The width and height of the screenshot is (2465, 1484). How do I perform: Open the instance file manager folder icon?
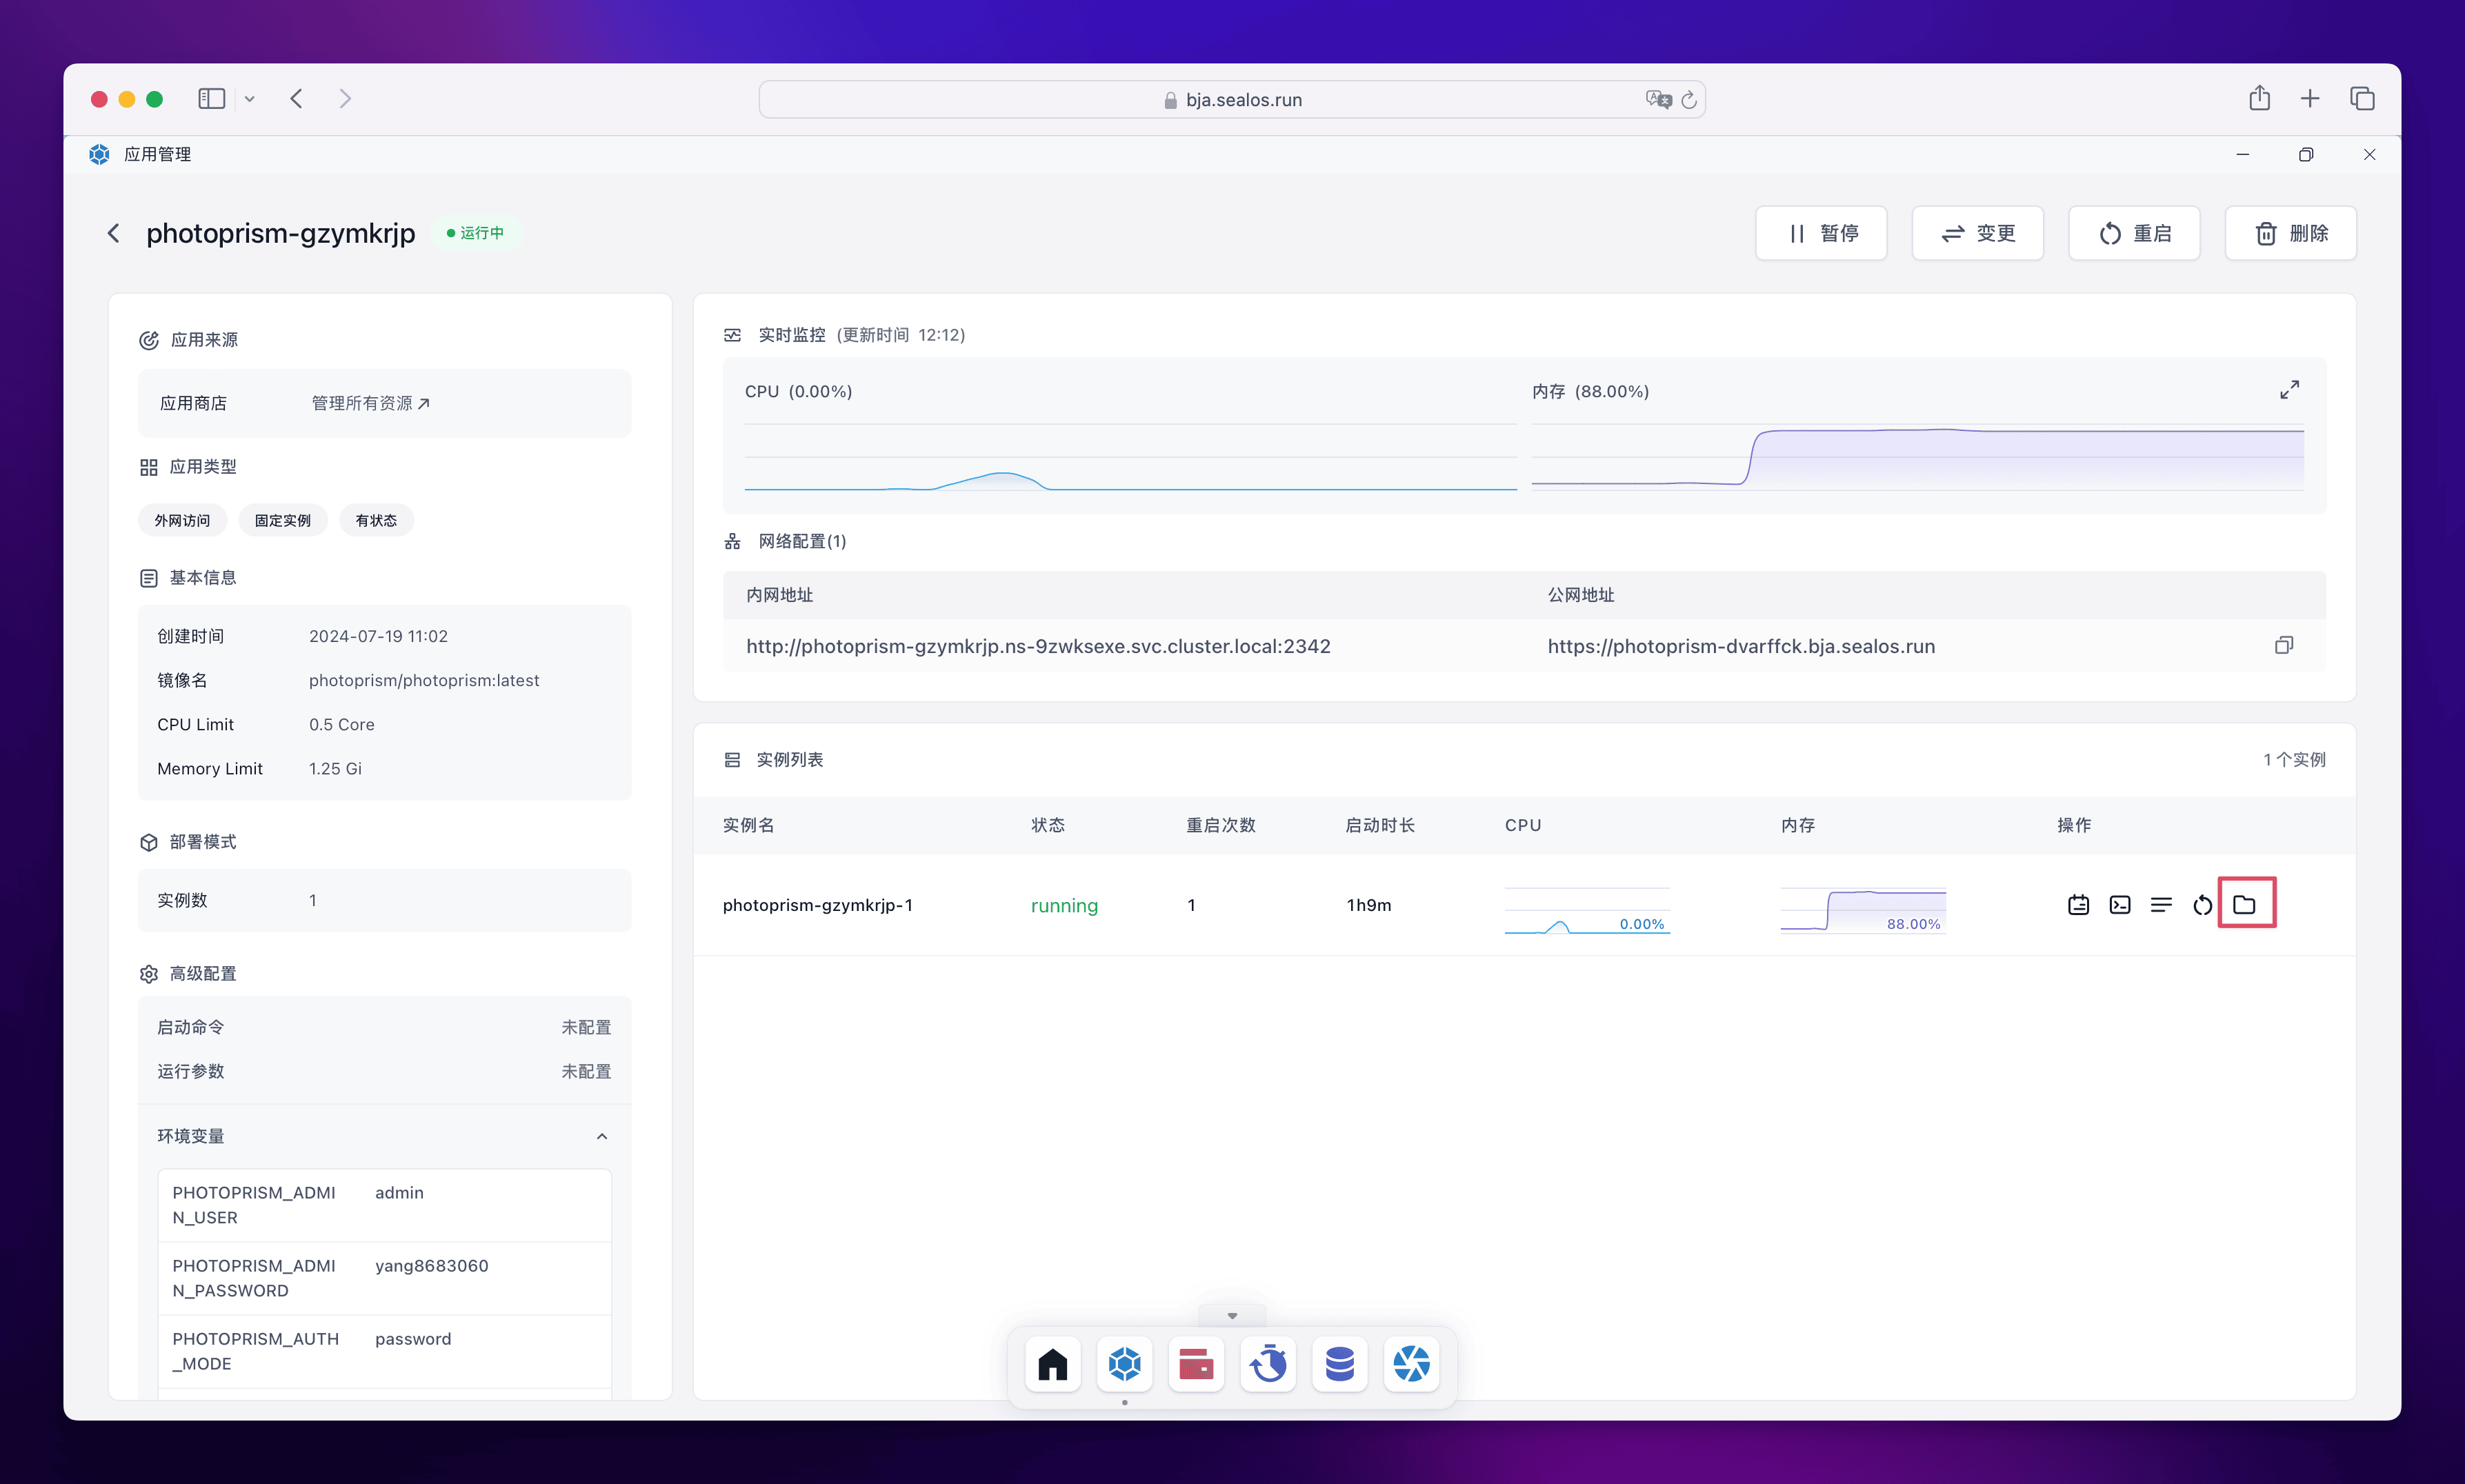click(x=2244, y=905)
